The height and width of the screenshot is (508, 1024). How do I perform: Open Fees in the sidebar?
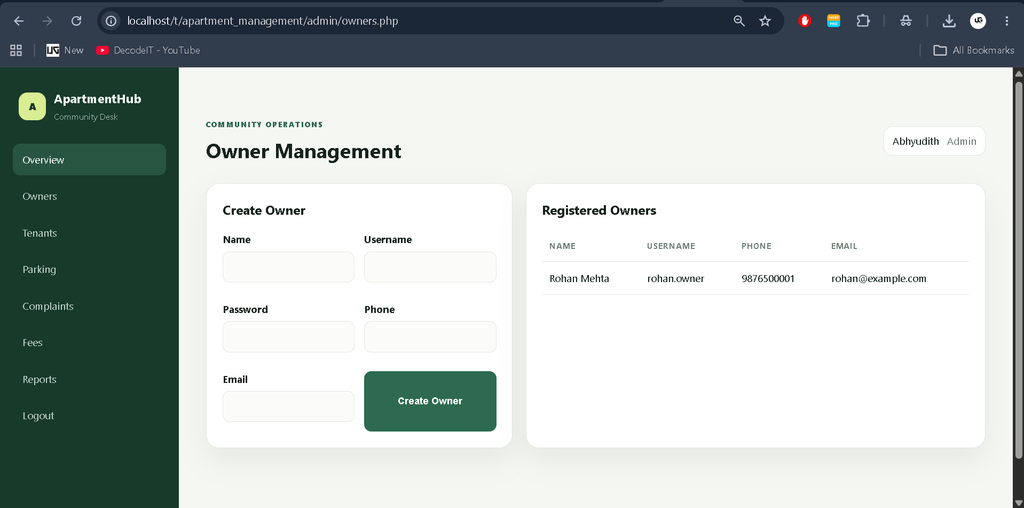coord(89,342)
